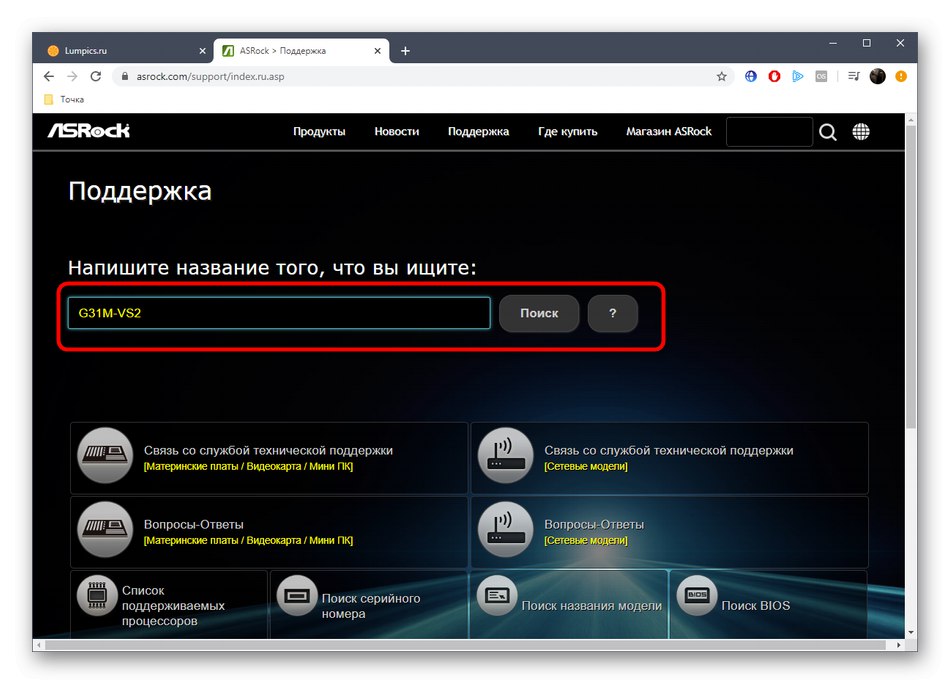Click the scrollbar down arrow
Screen dimensions: 950x684
coord(911,633)
